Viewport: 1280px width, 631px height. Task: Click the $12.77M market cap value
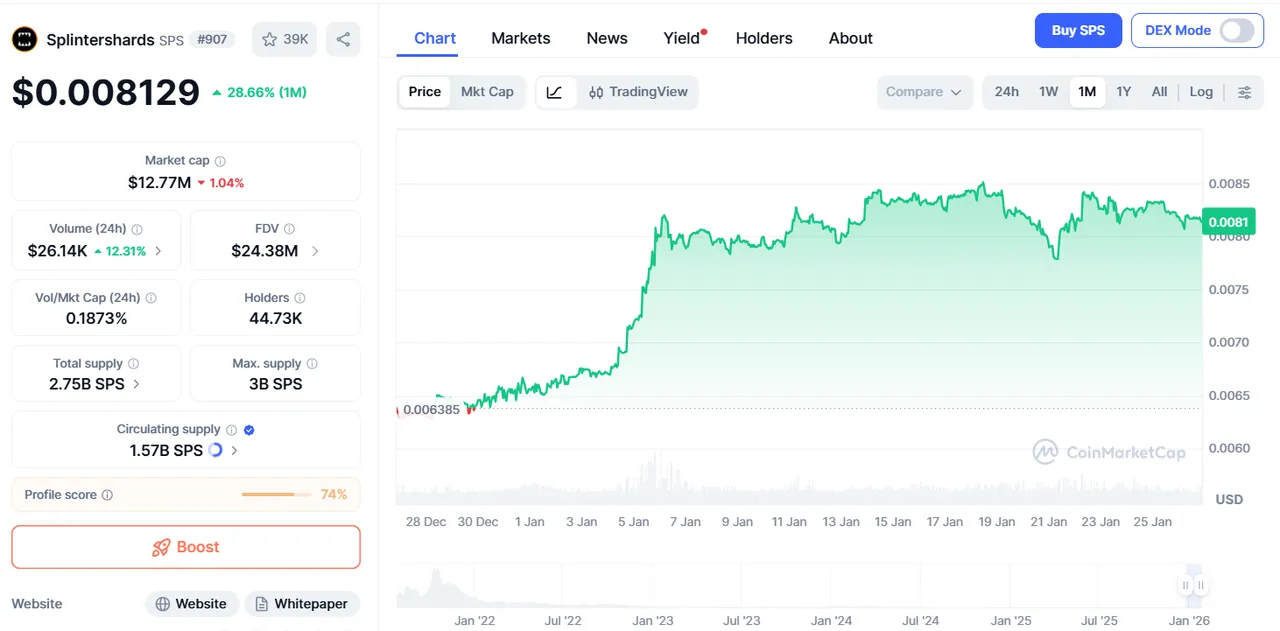coord(159,183)
